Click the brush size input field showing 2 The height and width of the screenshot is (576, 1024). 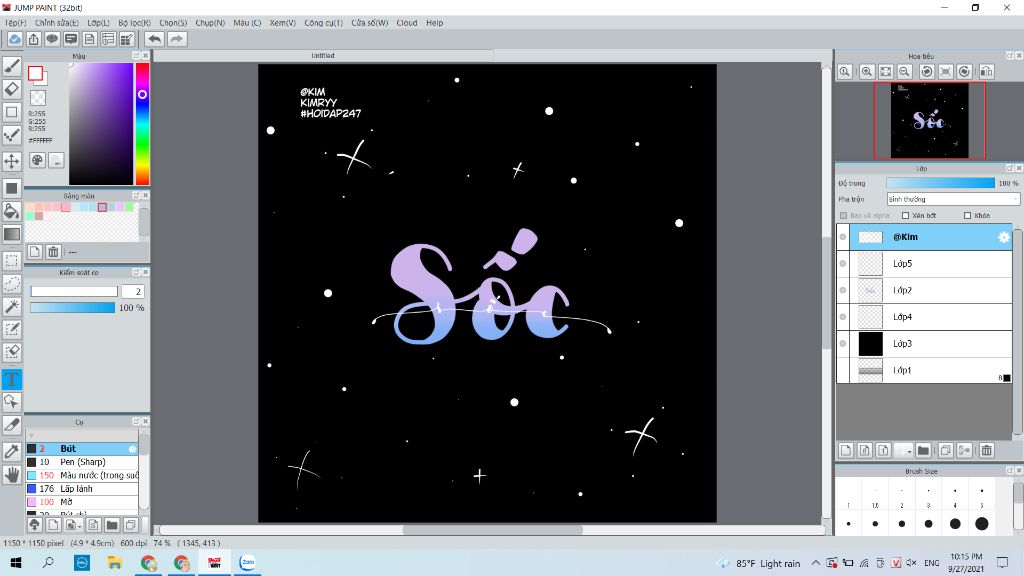(x=131, y=291)
